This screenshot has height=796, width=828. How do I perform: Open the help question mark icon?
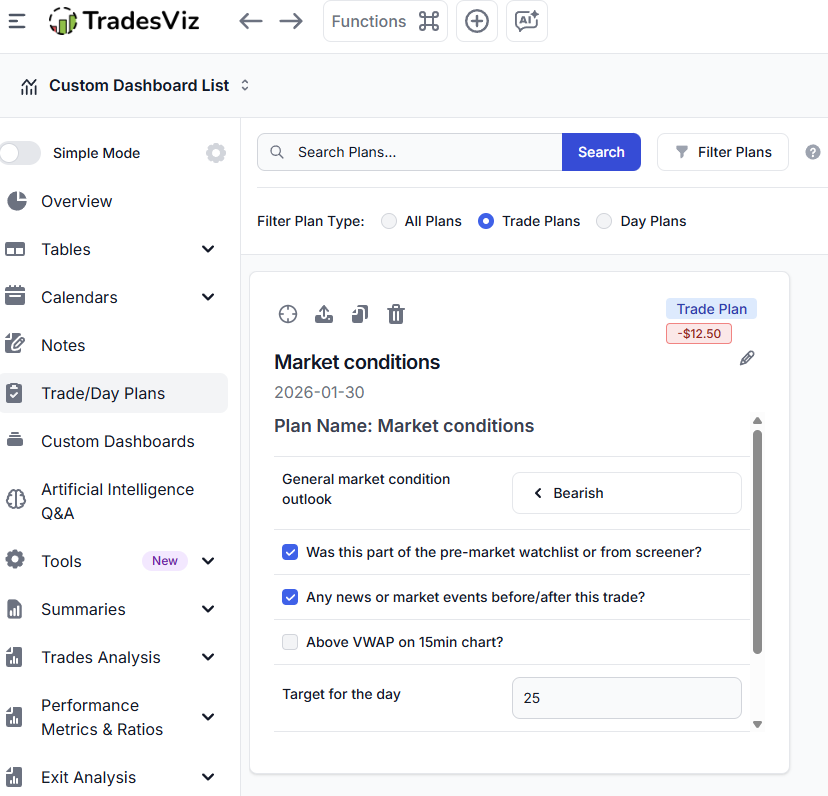point(813,152)
